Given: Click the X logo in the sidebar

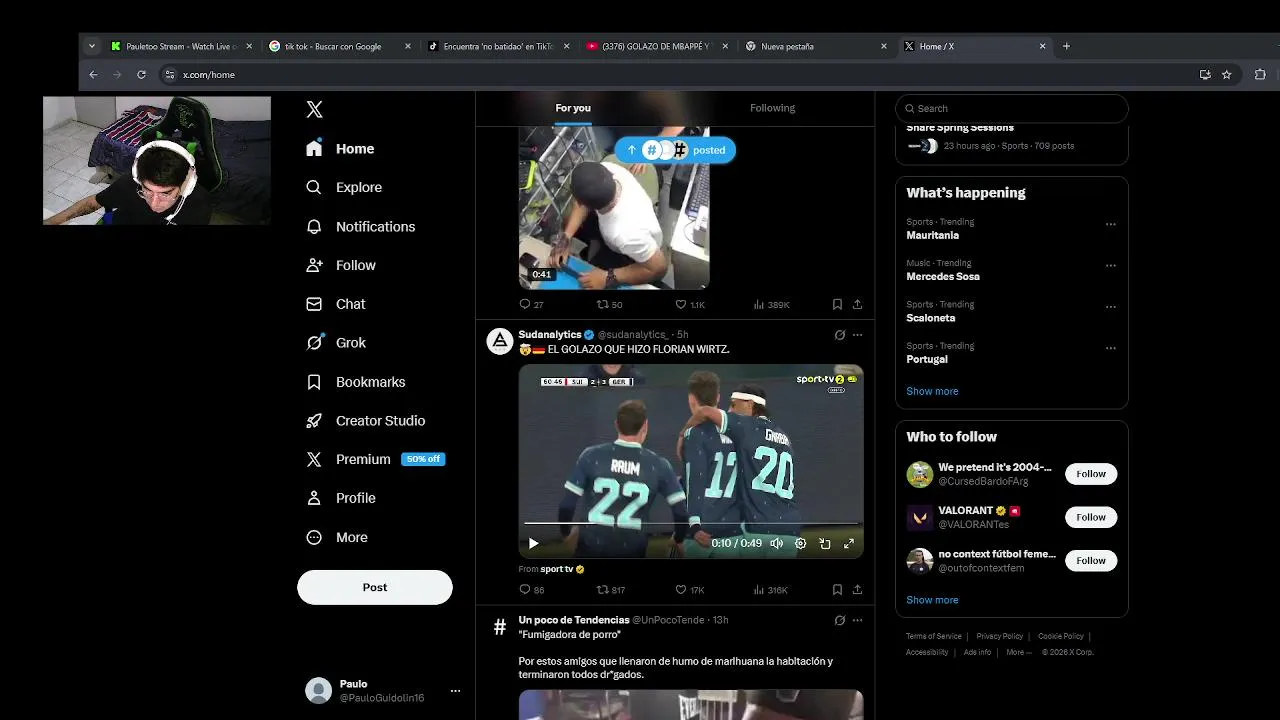Looking at the screenshot, I should tap(314, 110).
